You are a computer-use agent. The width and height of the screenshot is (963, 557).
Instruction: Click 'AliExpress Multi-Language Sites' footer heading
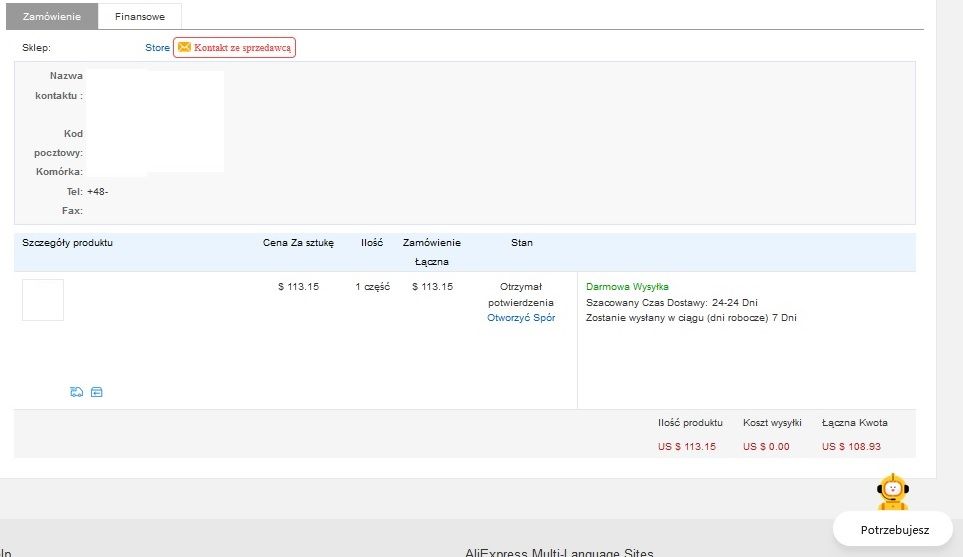pyautogui.click(x=559, y=552)
